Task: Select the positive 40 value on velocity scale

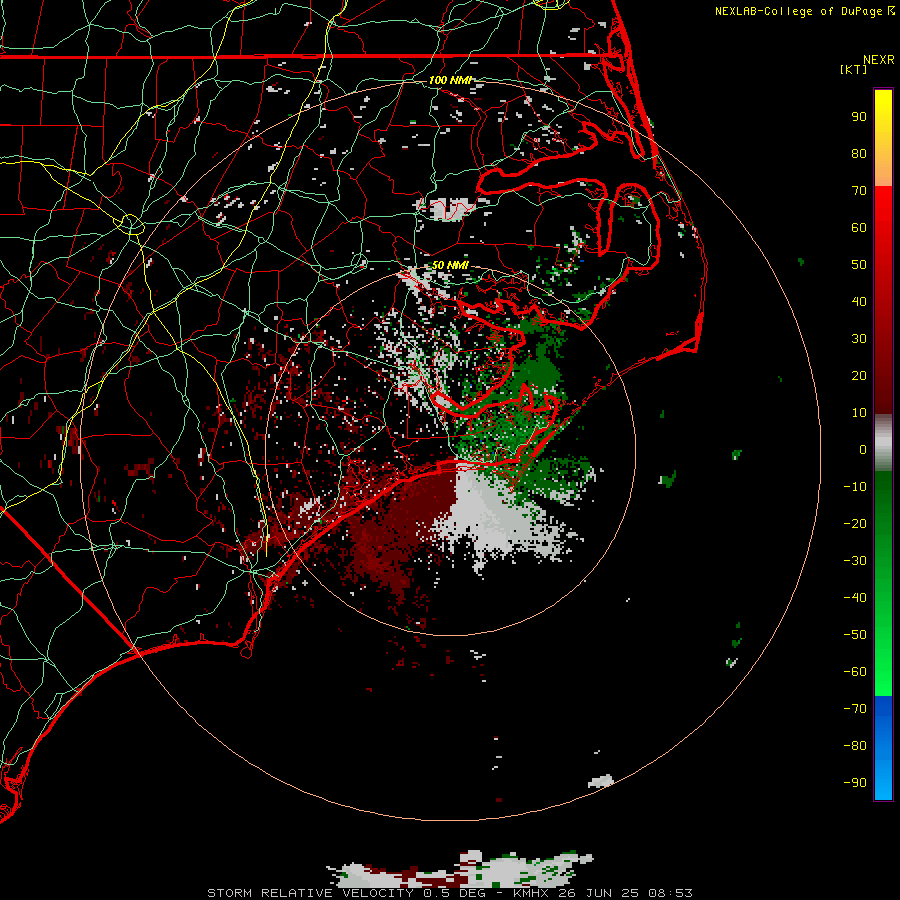Action: 859,301
